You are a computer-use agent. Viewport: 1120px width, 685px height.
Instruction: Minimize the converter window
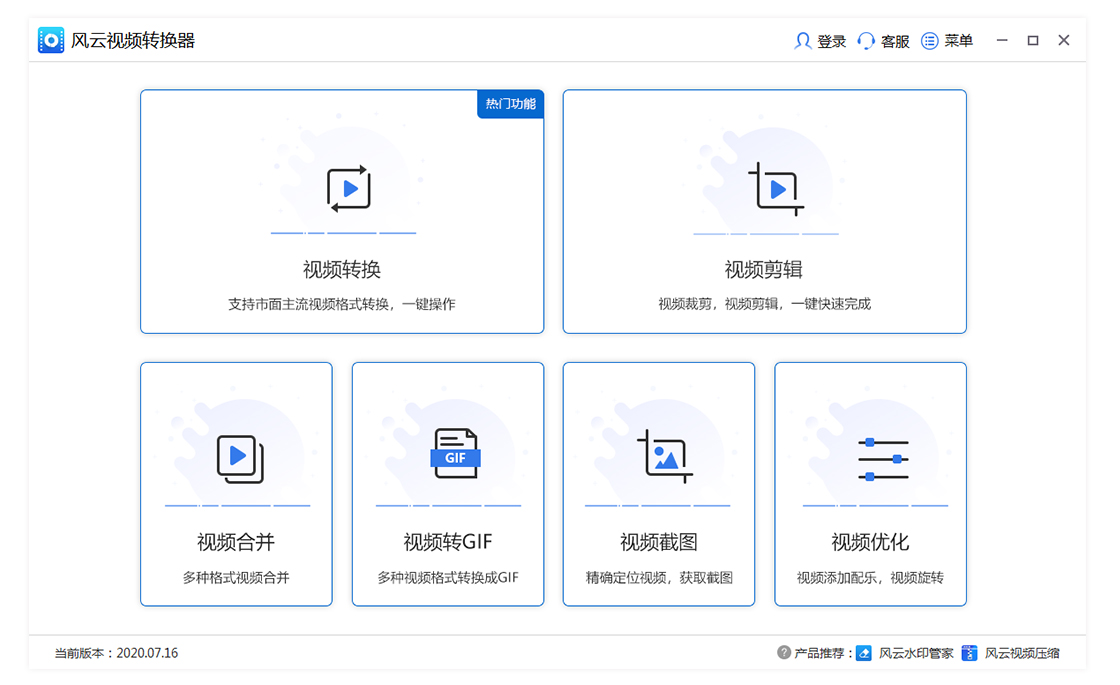1002,41
